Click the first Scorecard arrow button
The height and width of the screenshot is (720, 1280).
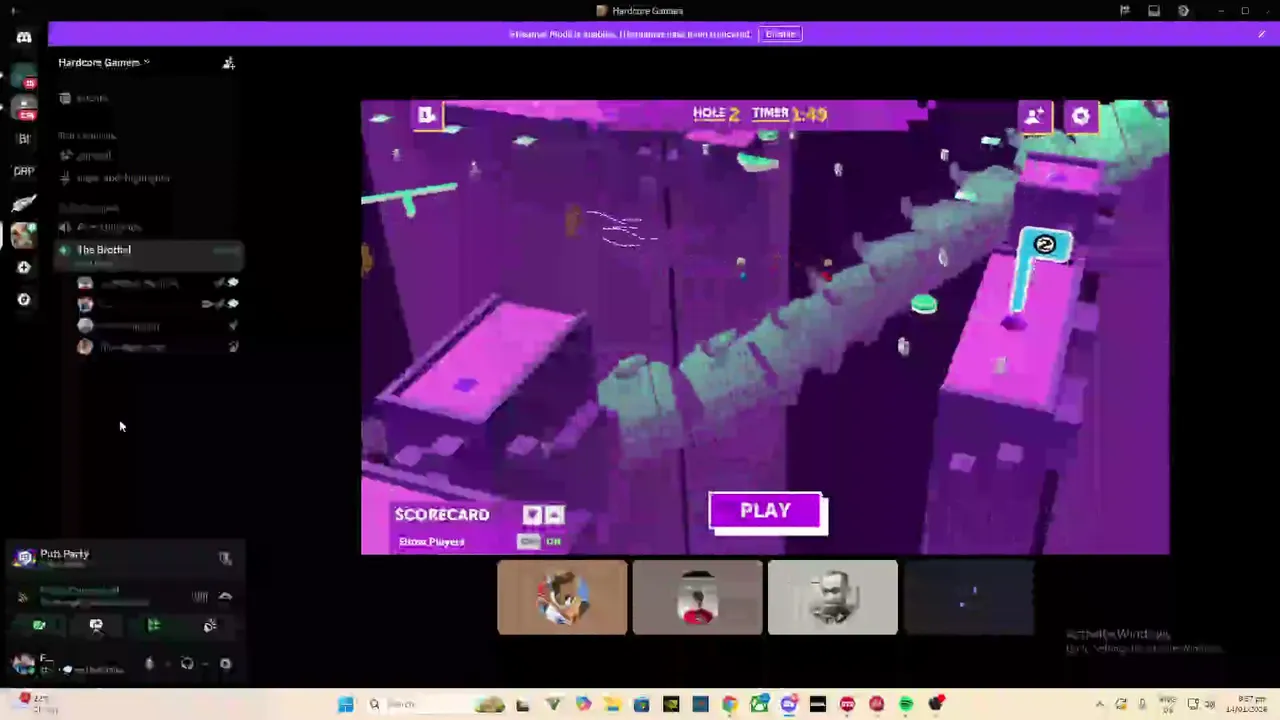(x=532, y=515)
